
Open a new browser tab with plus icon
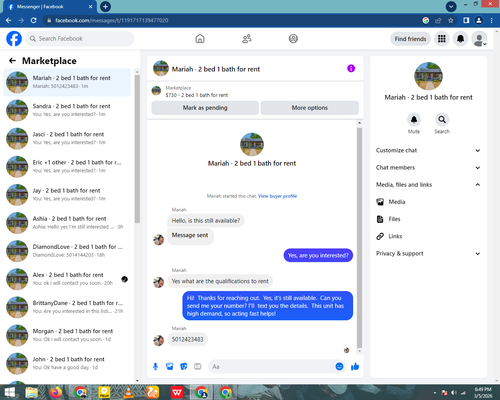105,6
